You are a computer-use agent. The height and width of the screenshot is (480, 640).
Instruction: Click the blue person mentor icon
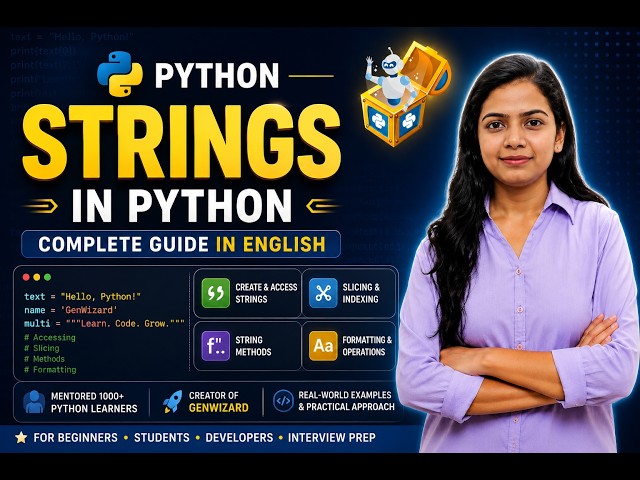pos(34,402)
